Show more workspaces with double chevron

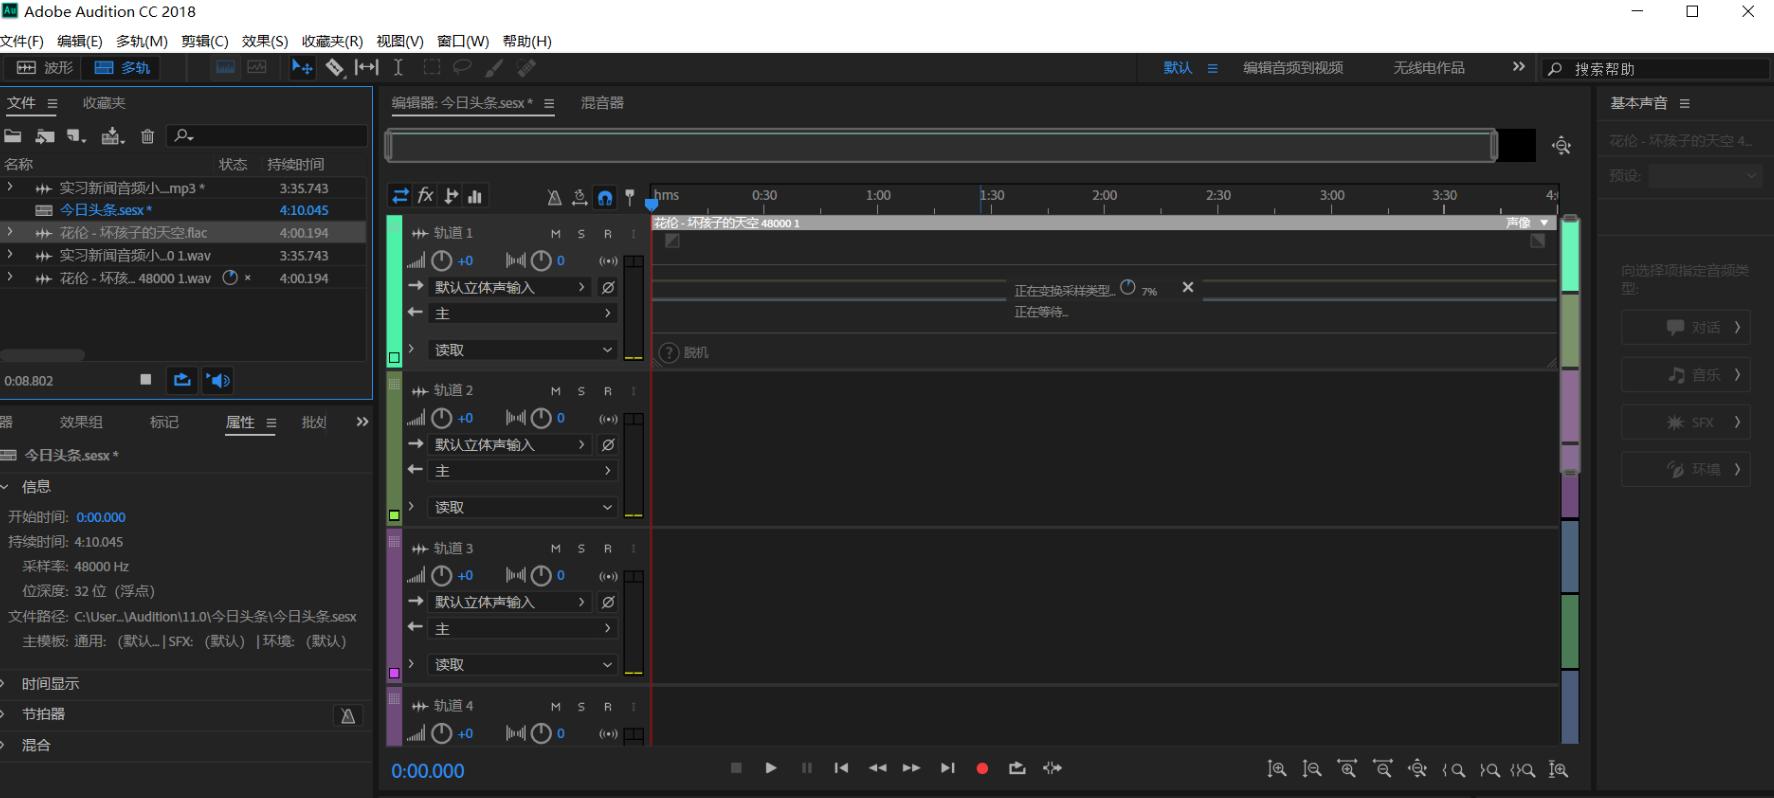[1519, 67]
